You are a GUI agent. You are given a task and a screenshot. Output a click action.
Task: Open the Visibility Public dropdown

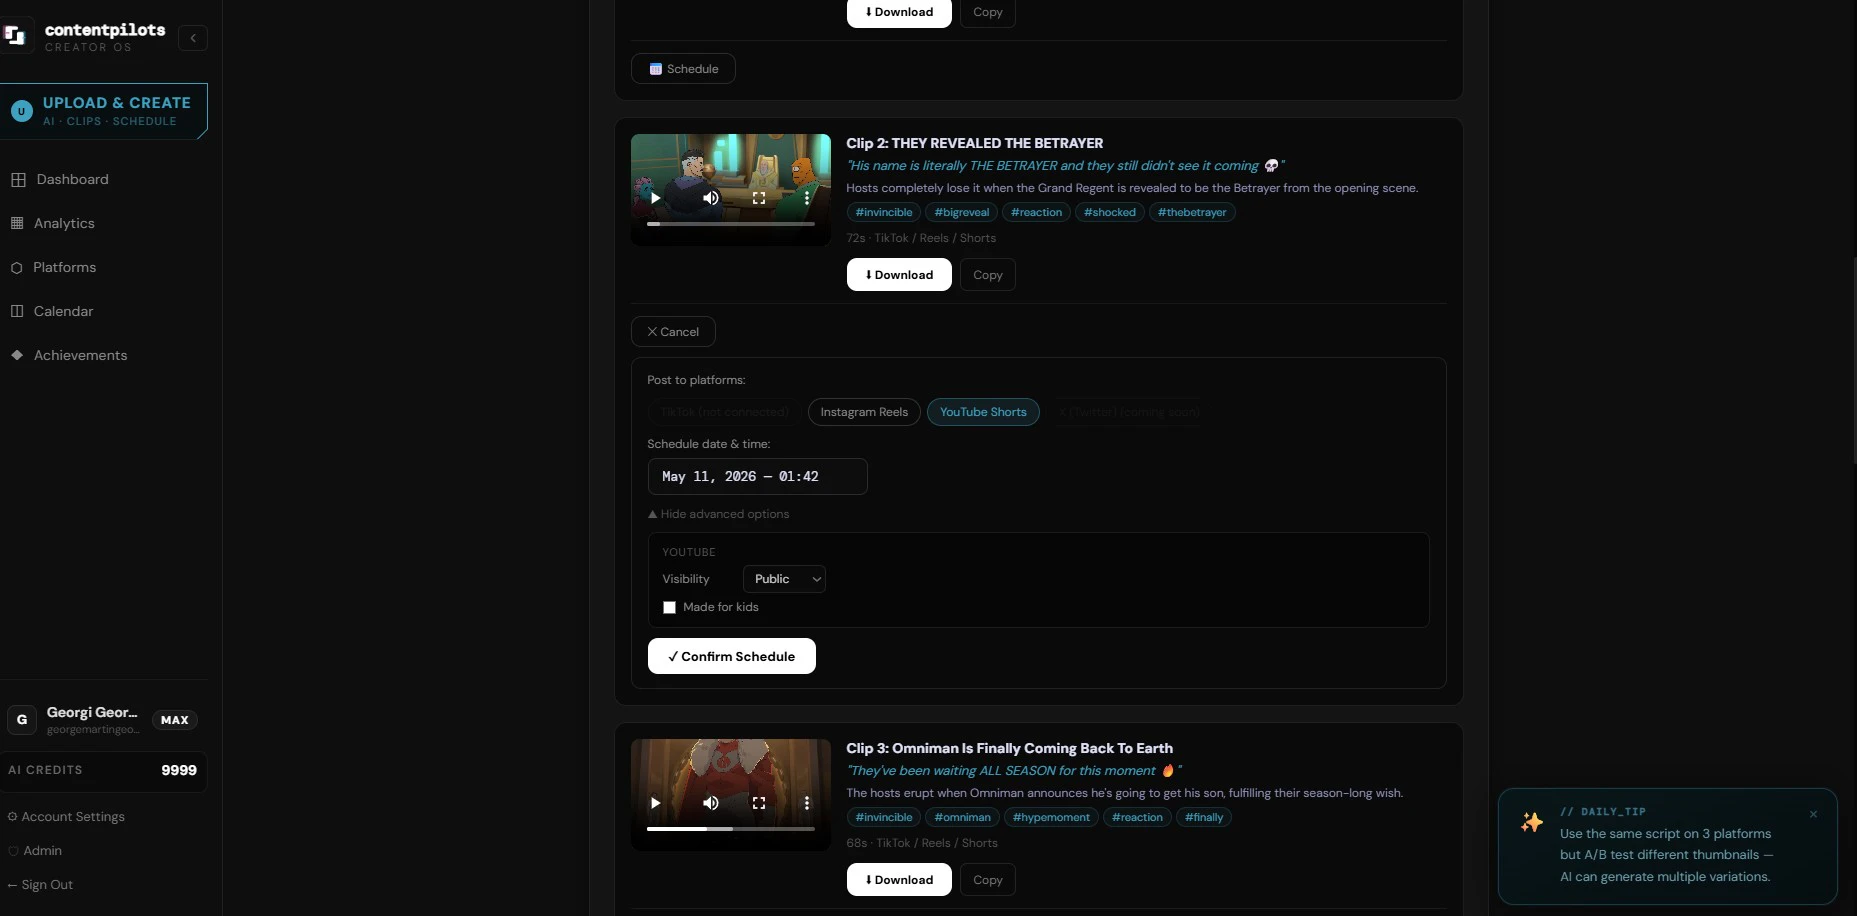pyautogui.click(x=784, y=579)
